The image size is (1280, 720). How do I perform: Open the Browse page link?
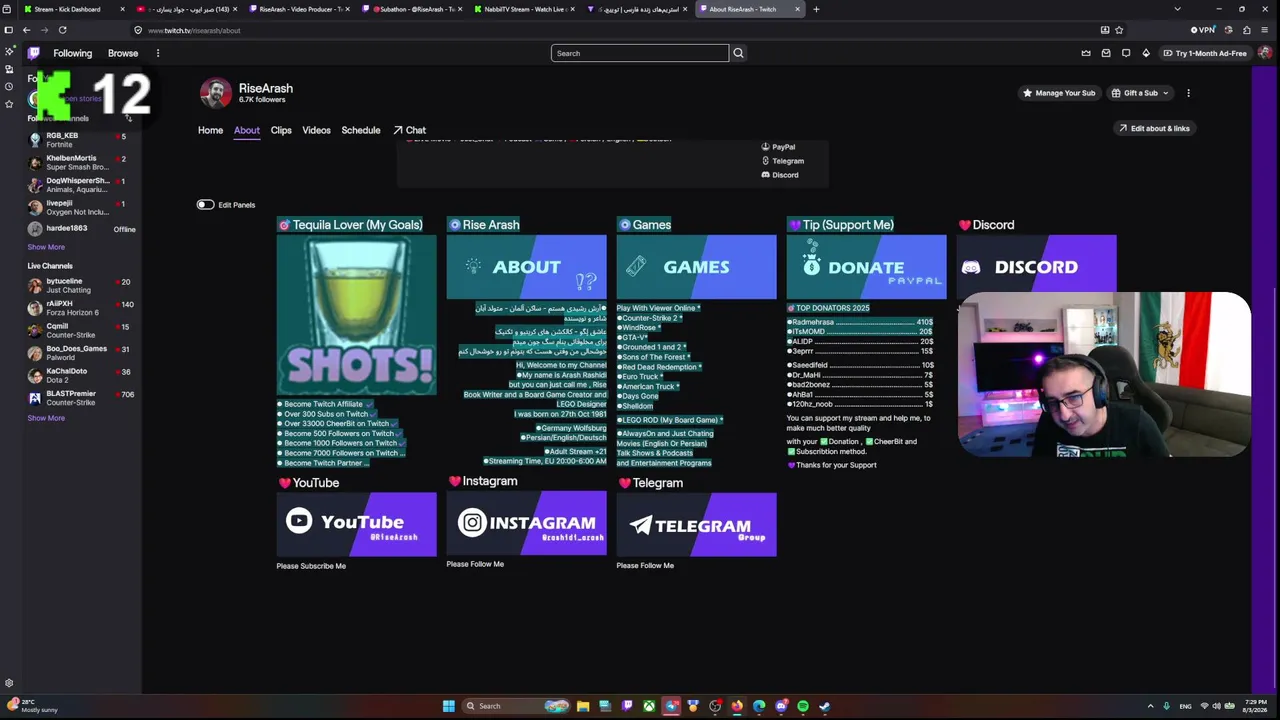[123, 53]
